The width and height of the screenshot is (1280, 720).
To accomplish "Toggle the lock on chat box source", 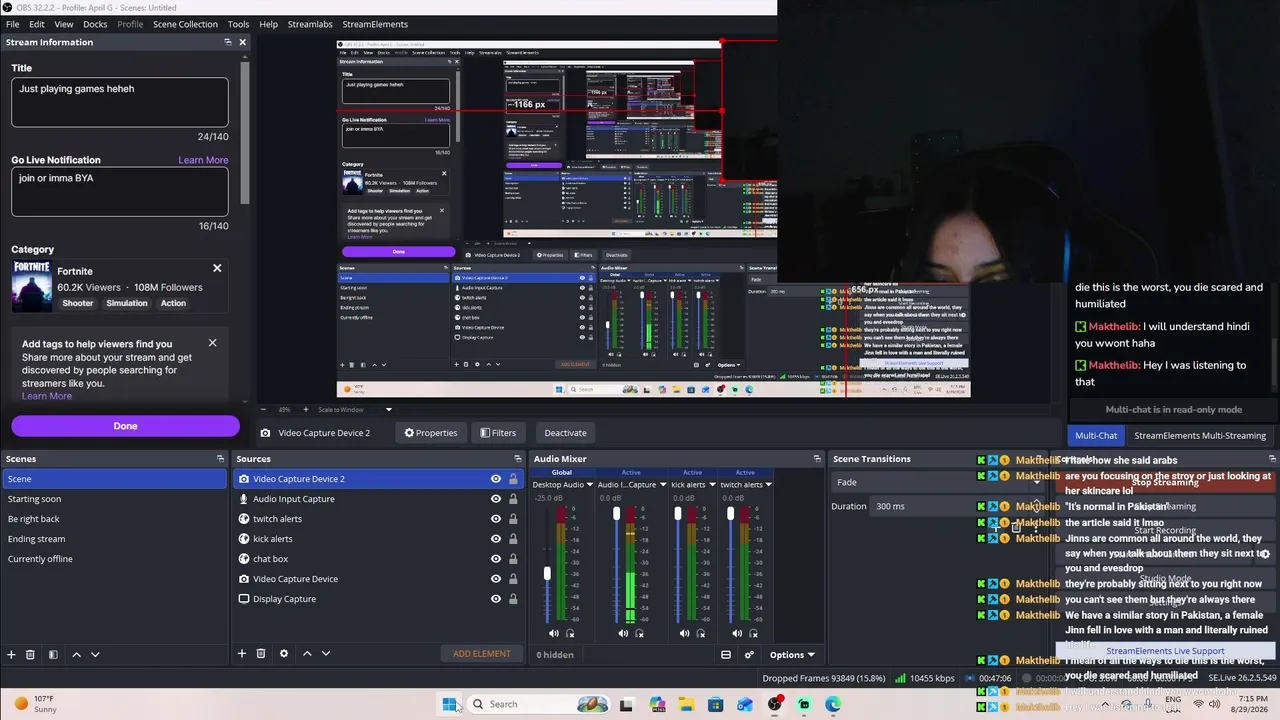I will click(x=513, y=559).
